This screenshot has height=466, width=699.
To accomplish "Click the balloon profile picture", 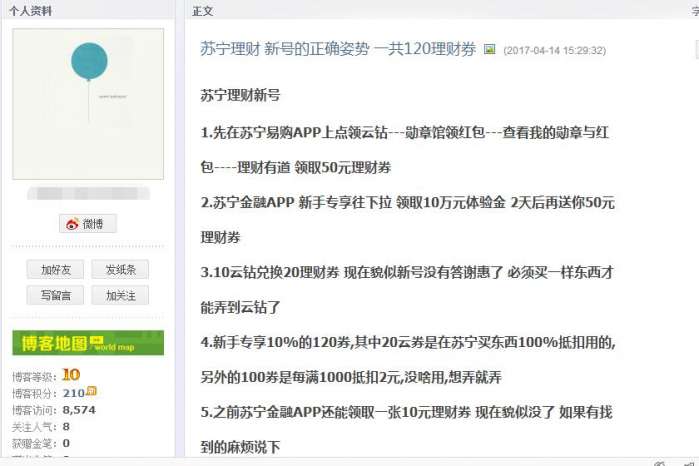I will point(88,104).
